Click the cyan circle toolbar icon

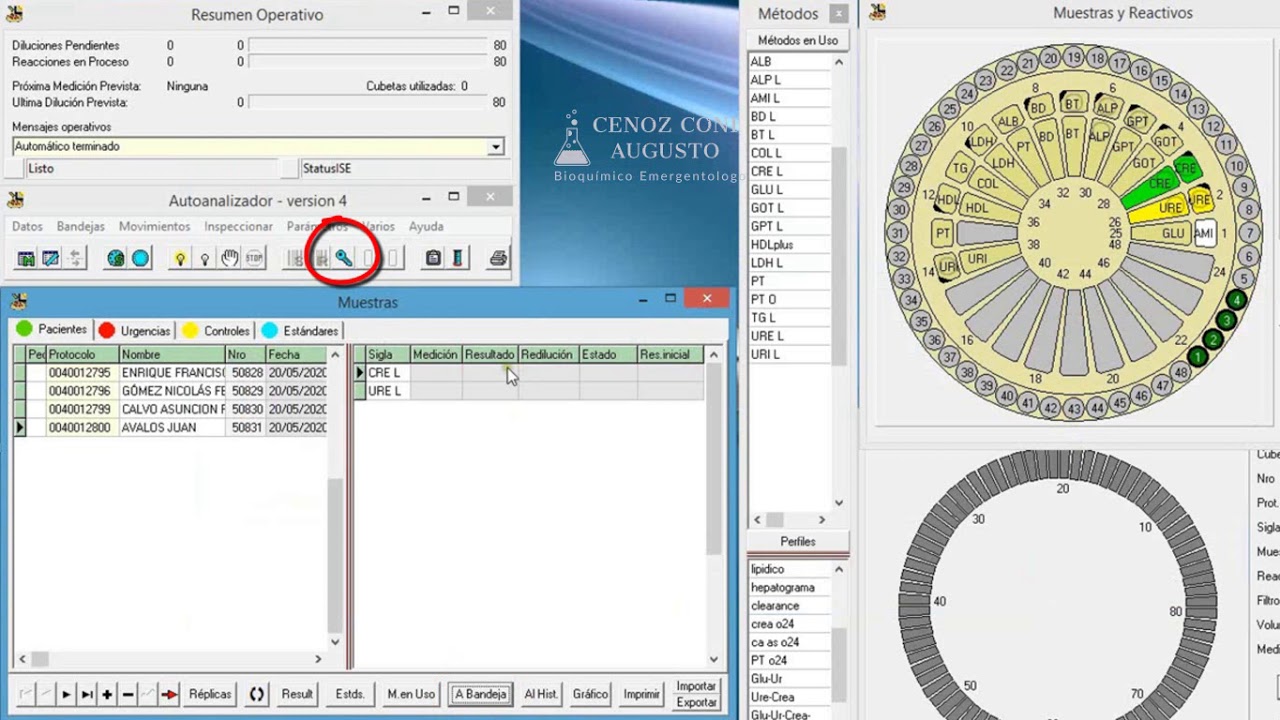(x=141, y=258)
